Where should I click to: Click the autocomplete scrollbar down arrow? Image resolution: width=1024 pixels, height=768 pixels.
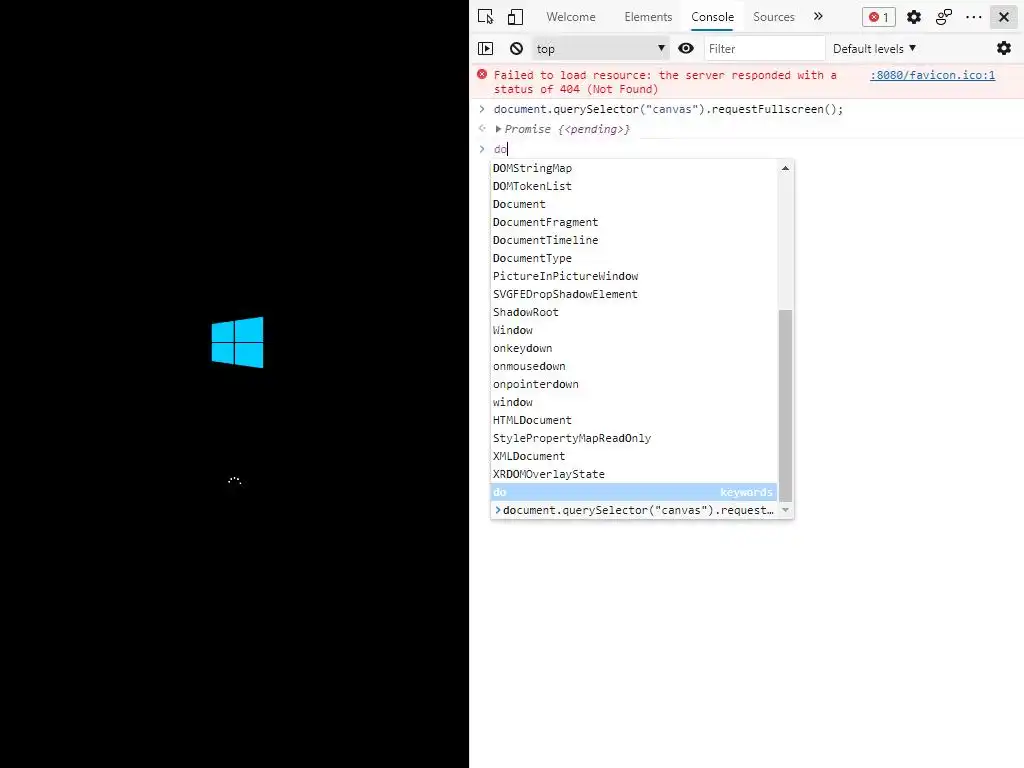coord(786,510)
